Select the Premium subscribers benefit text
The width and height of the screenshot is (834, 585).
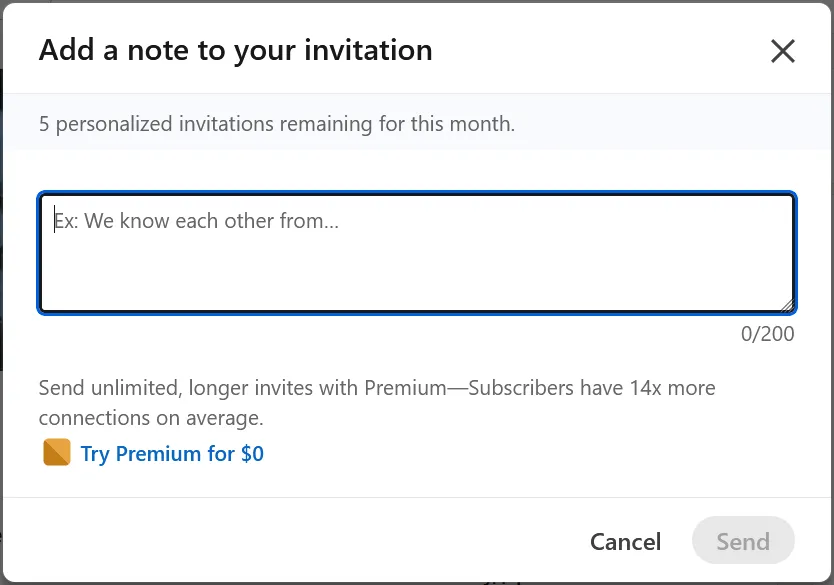pyautogui.click(x=377, y=402)
